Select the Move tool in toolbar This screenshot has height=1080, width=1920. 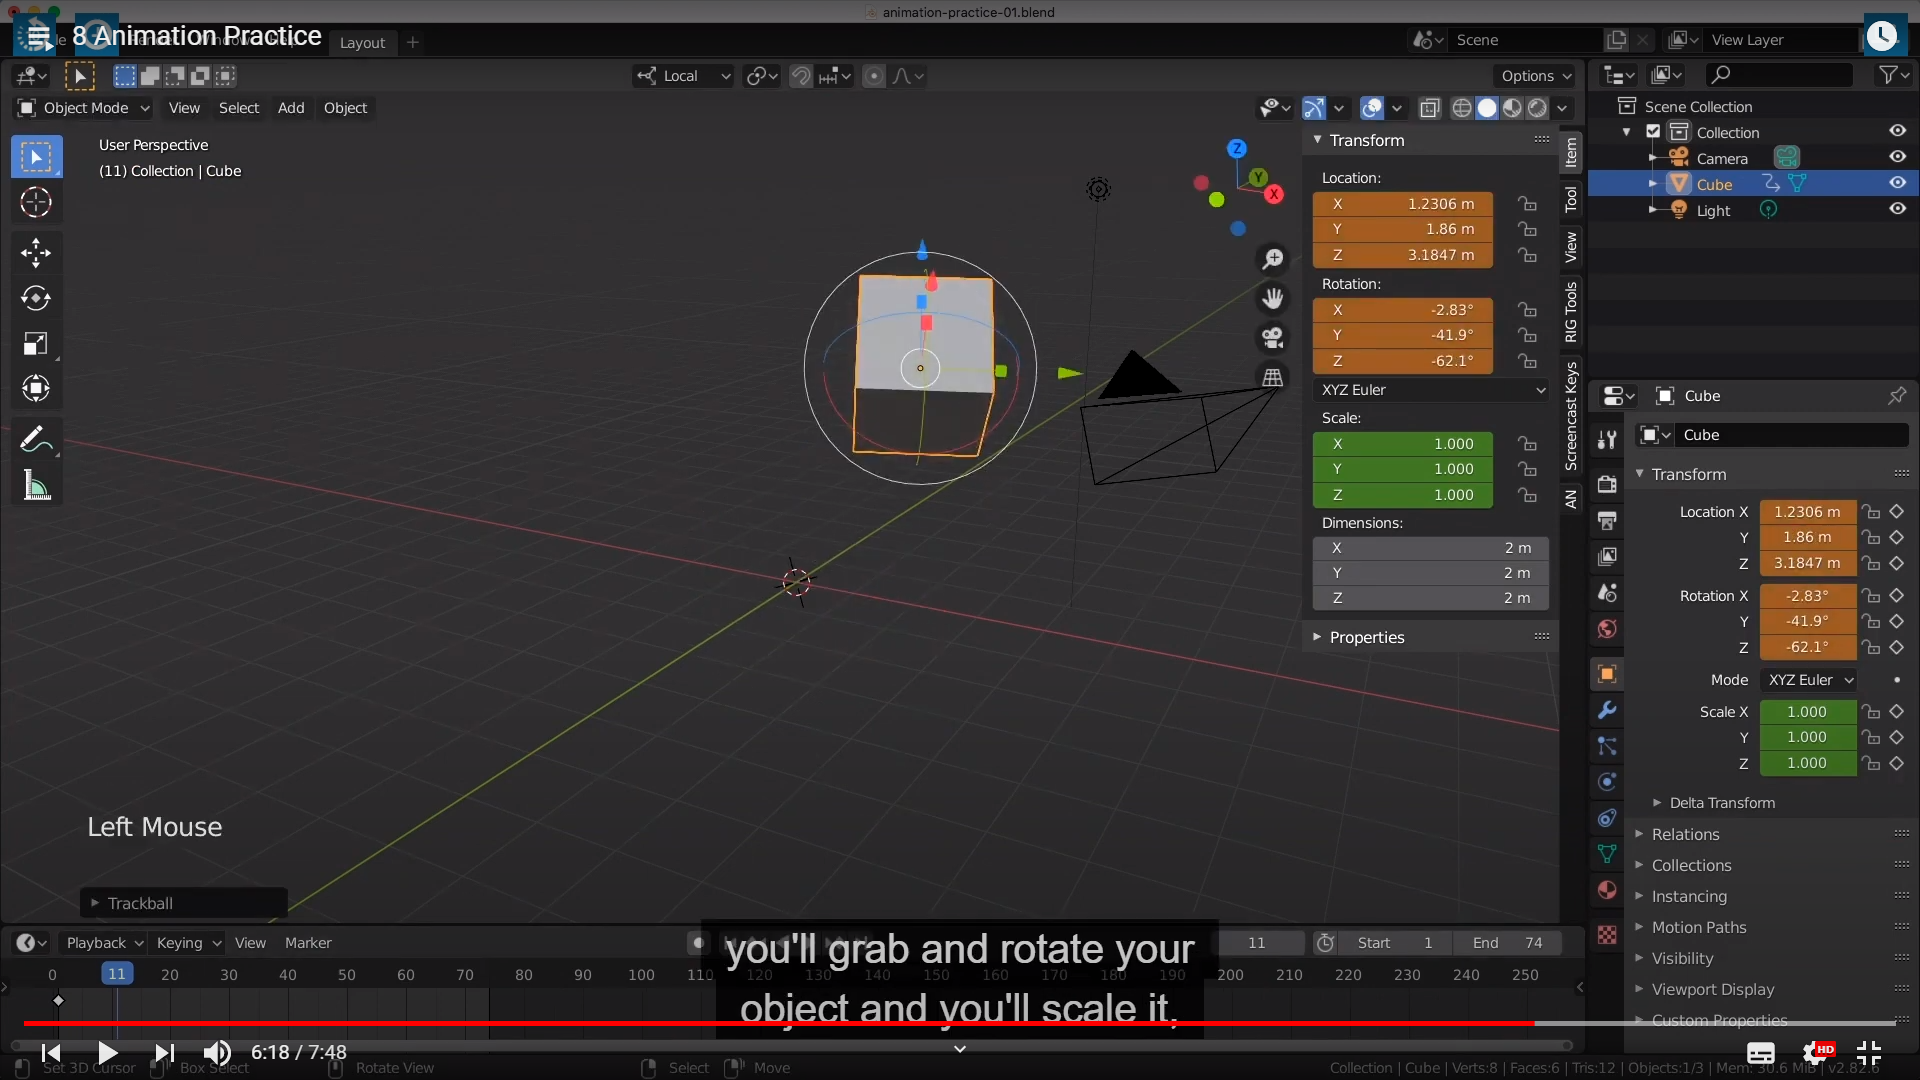tap(36, 252)
